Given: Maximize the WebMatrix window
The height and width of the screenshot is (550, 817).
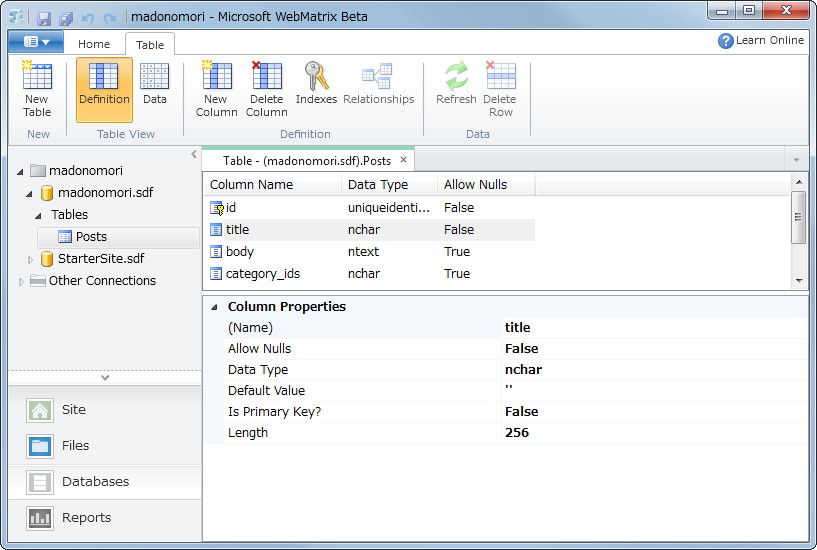Looking at the screenshot, I should click(749, 11).
